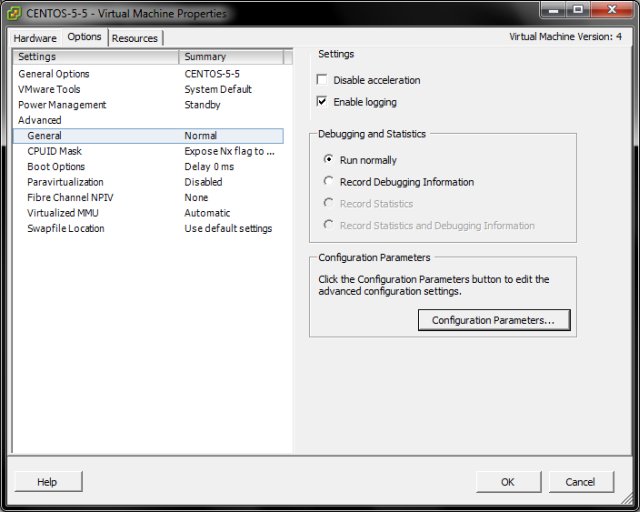The height and width of the screenshot is (512, 640).
Task: Select CPUID Mask advanced setting
Action: coord(55,151)
